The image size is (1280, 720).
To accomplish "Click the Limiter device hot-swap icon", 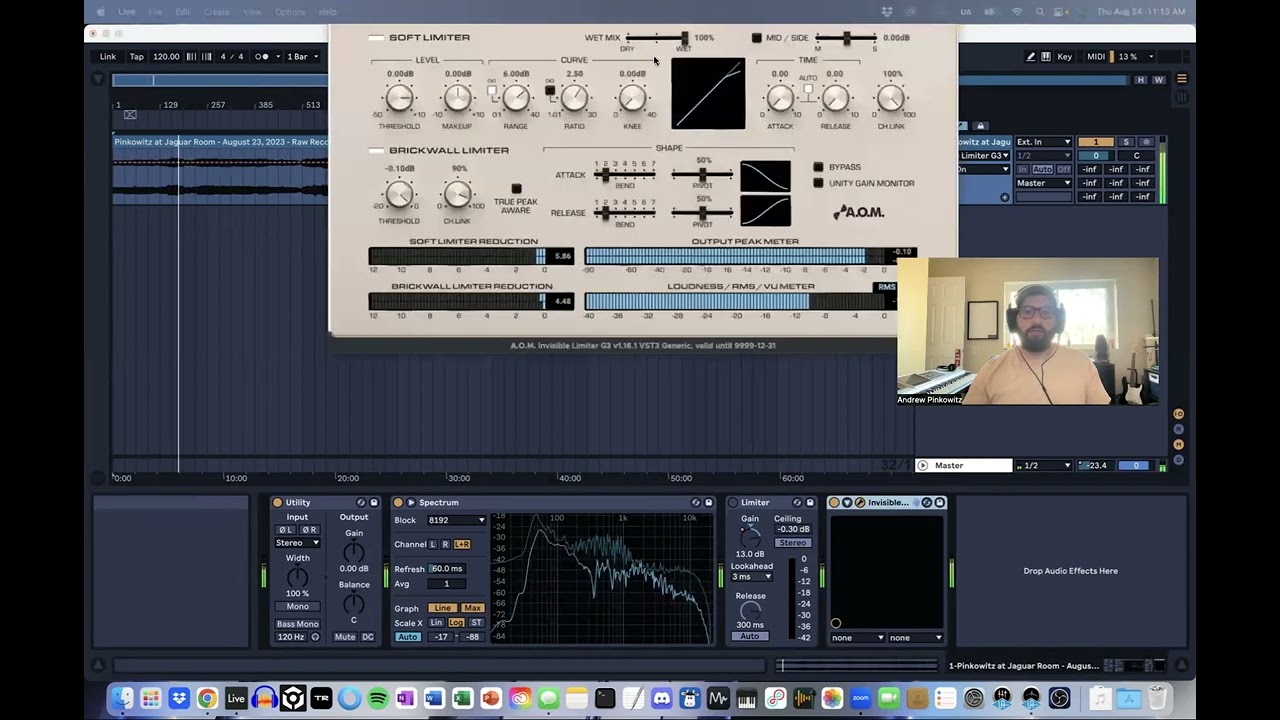I will [797, 503].
